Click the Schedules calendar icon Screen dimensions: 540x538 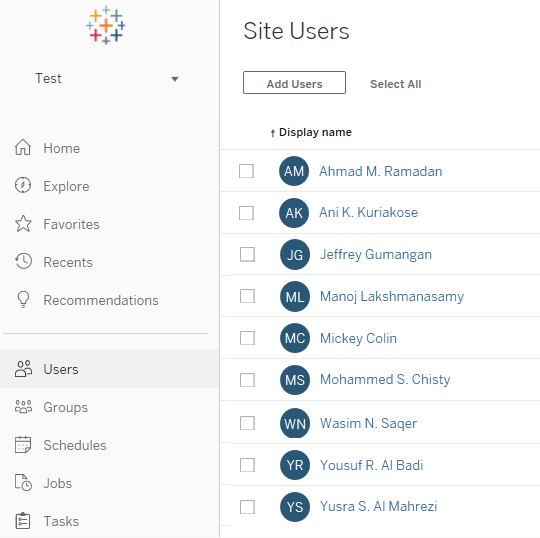pos(23,445)
